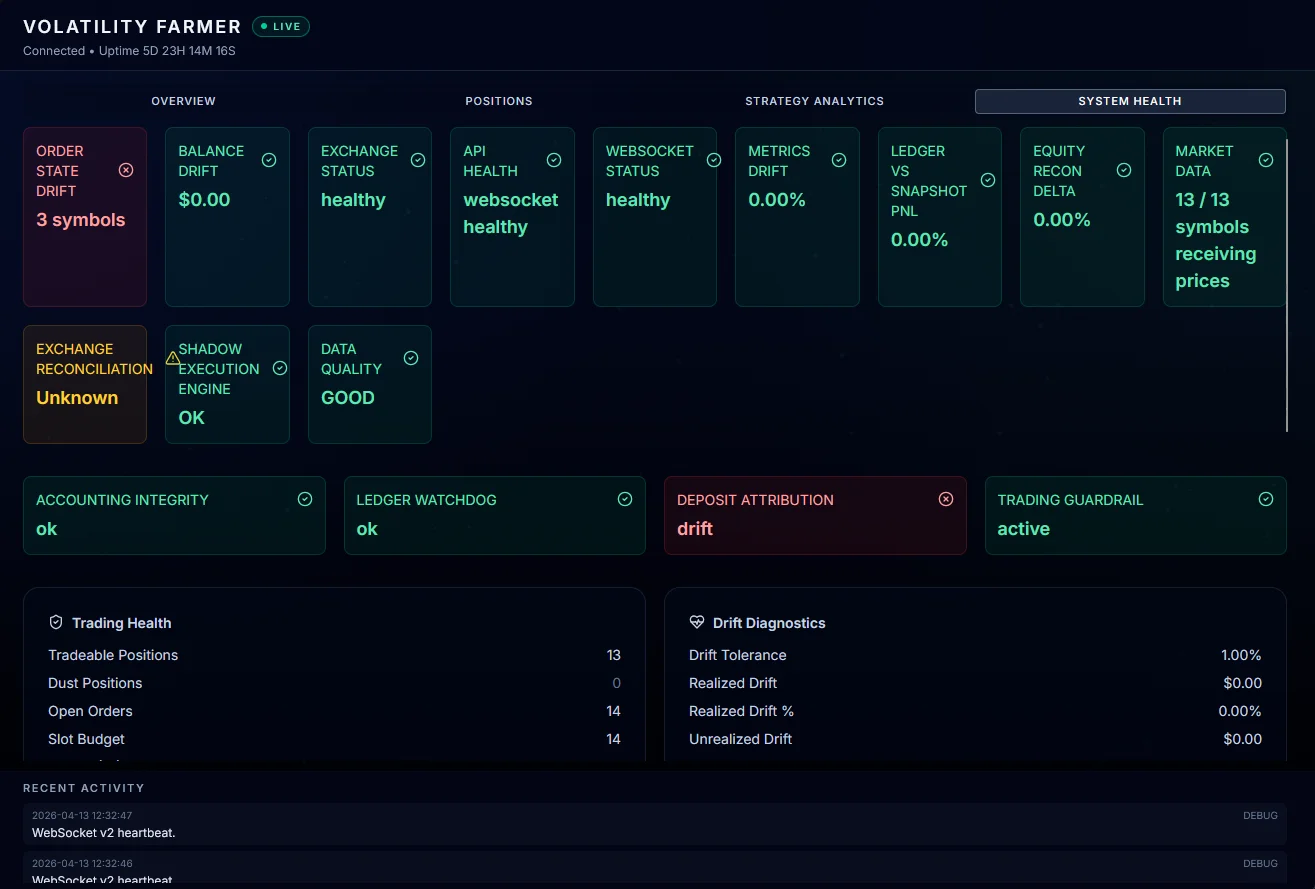Image resolution: width=1315 pixels, height=889 pixels.
Task: Click the check icon on Market Data card
Action: coord(1266,160)
